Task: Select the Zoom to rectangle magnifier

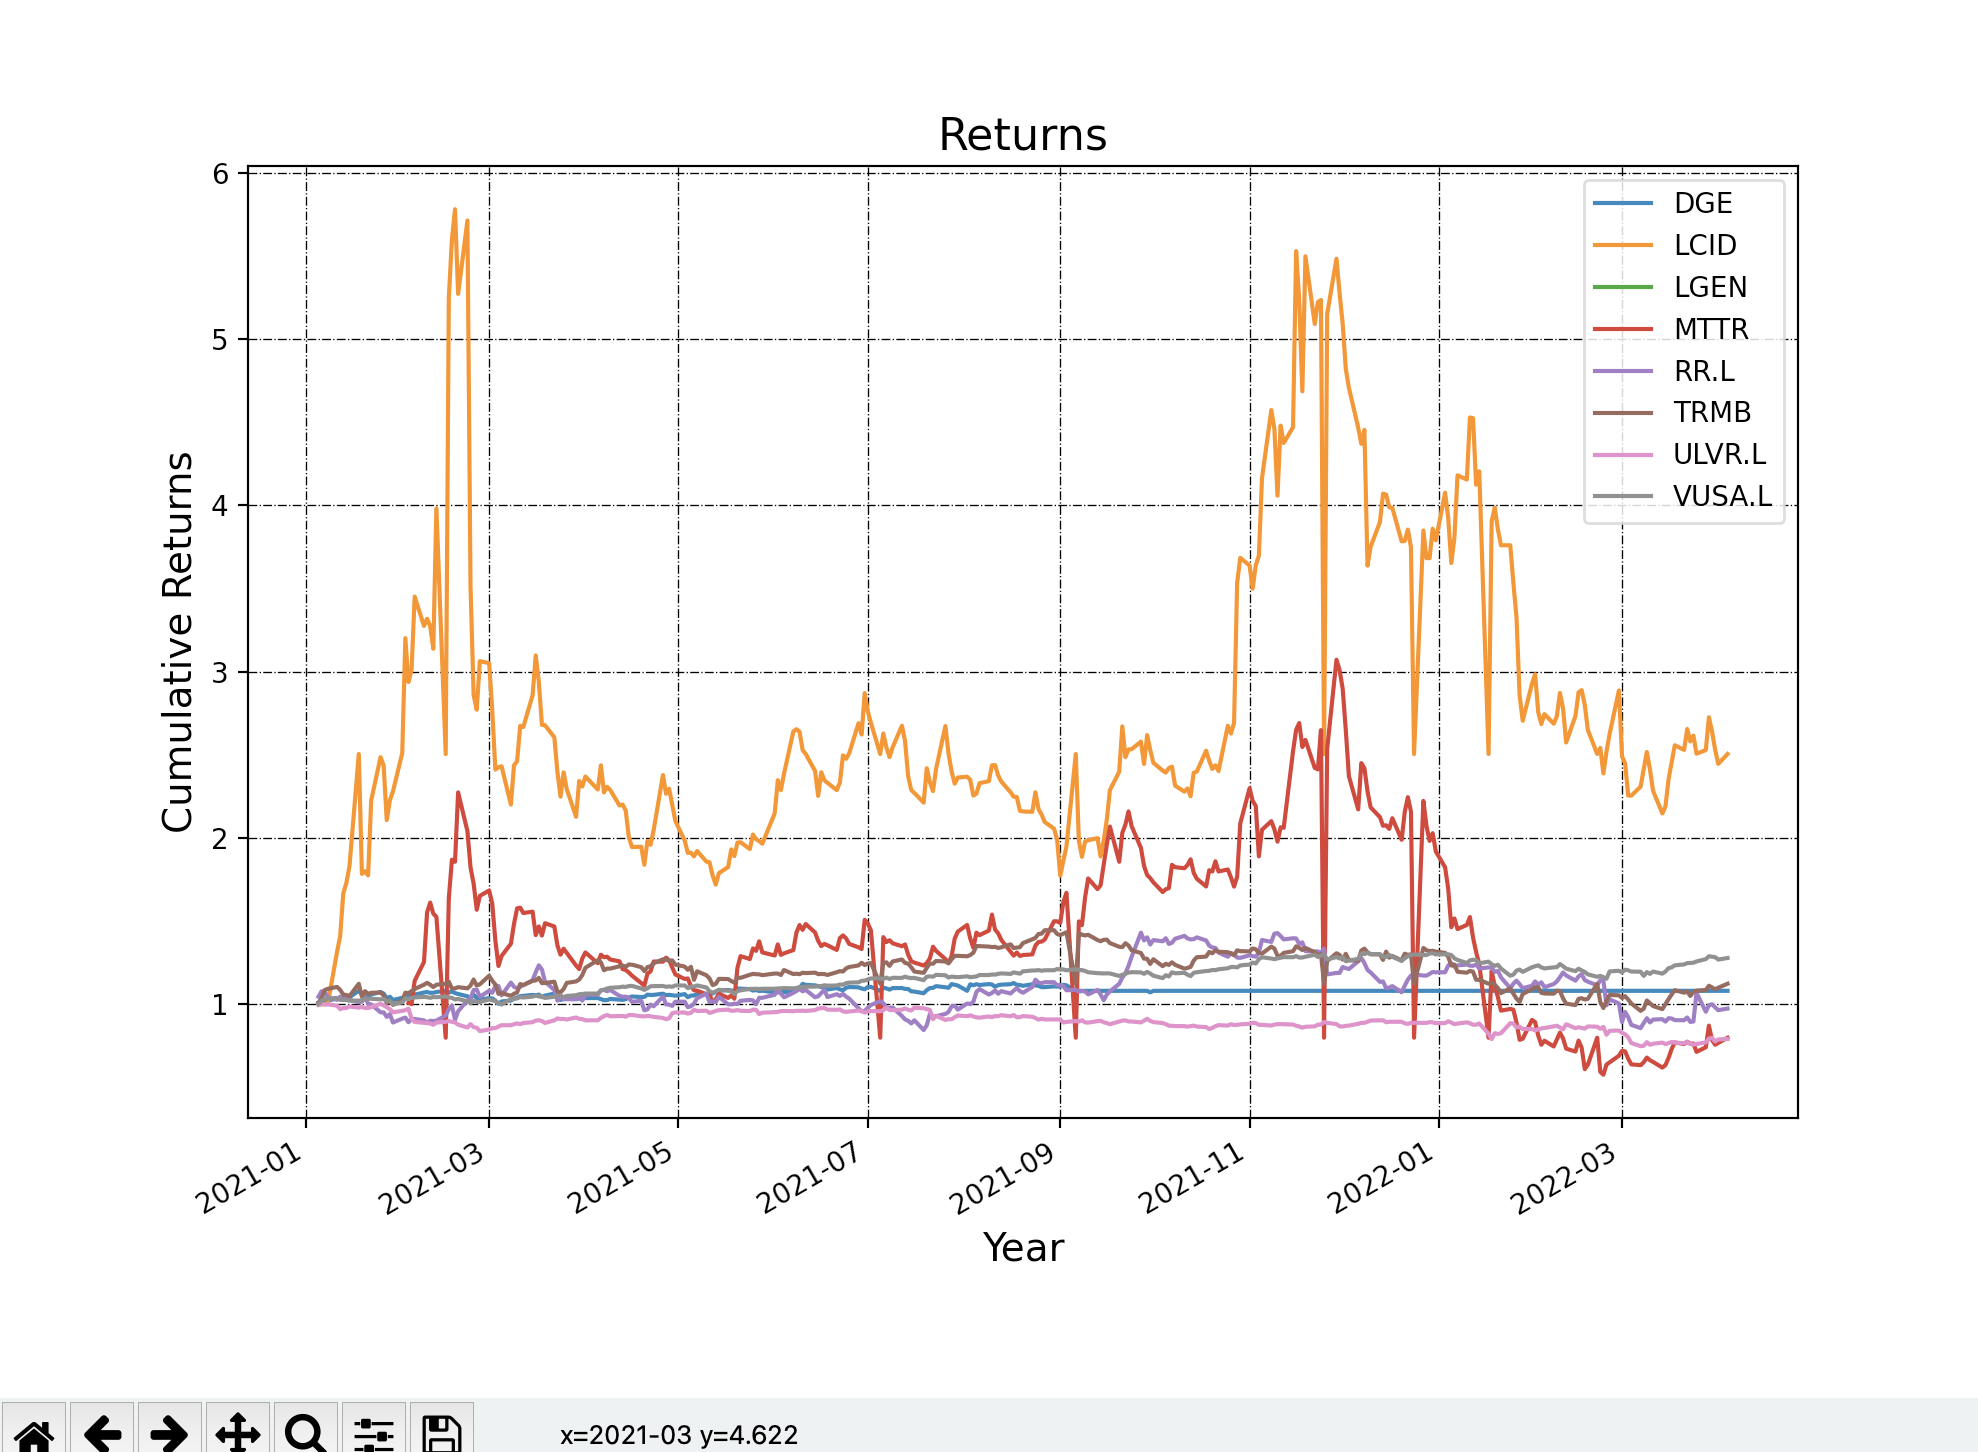Action: coord(305,1433)
